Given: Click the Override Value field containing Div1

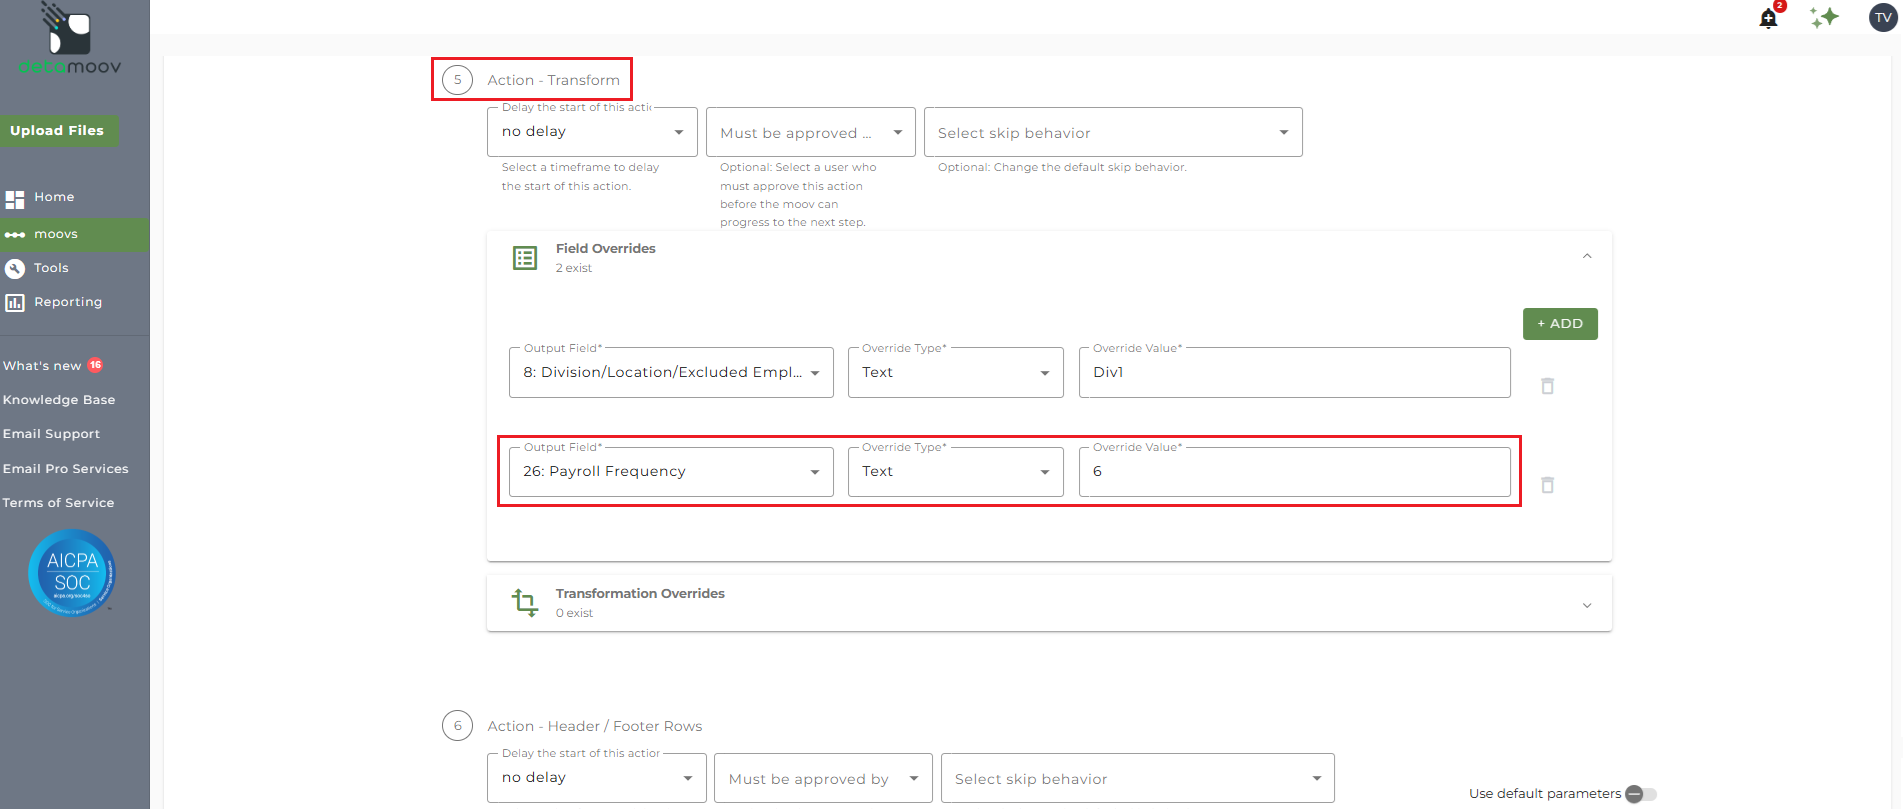Looking at the screenshot, I should 1293,373.
